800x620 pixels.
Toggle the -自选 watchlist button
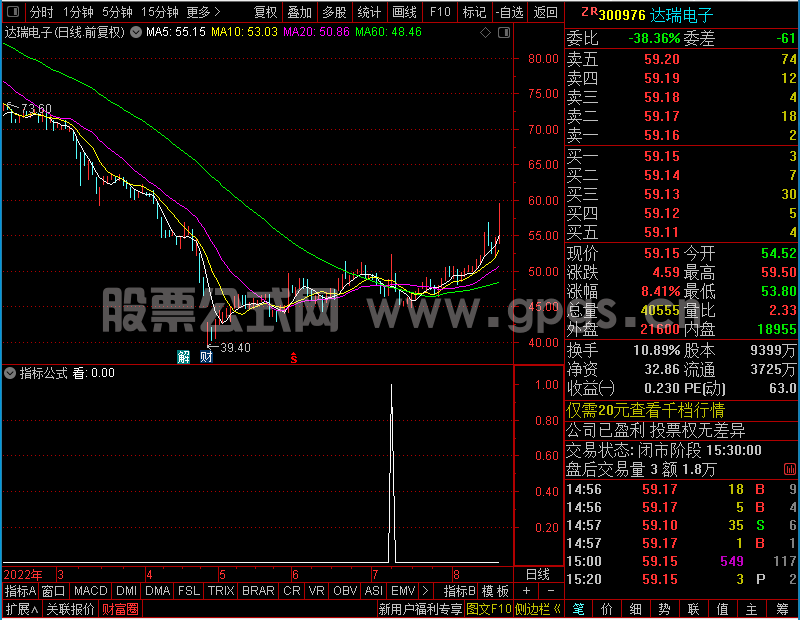click(509, 12)
